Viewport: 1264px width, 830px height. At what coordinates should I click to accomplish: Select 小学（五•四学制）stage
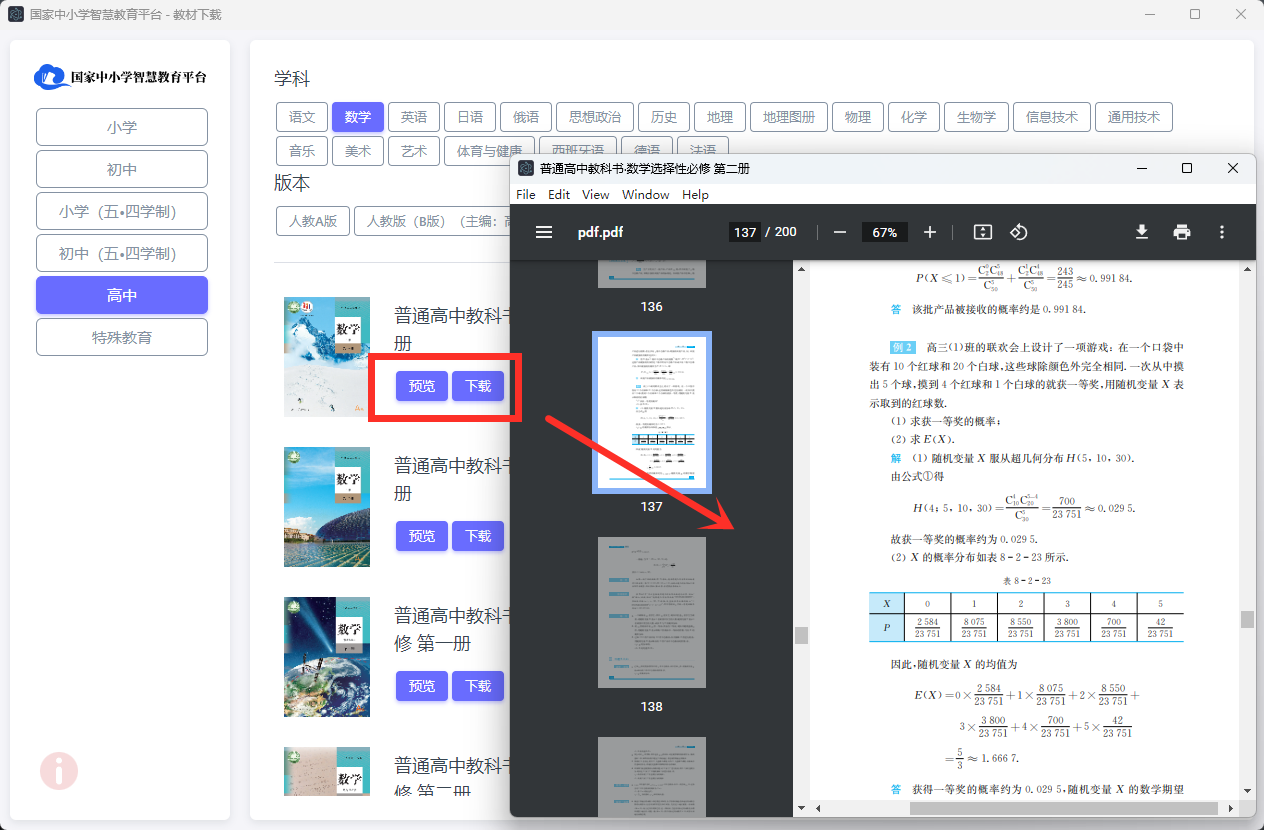point(122,211)
